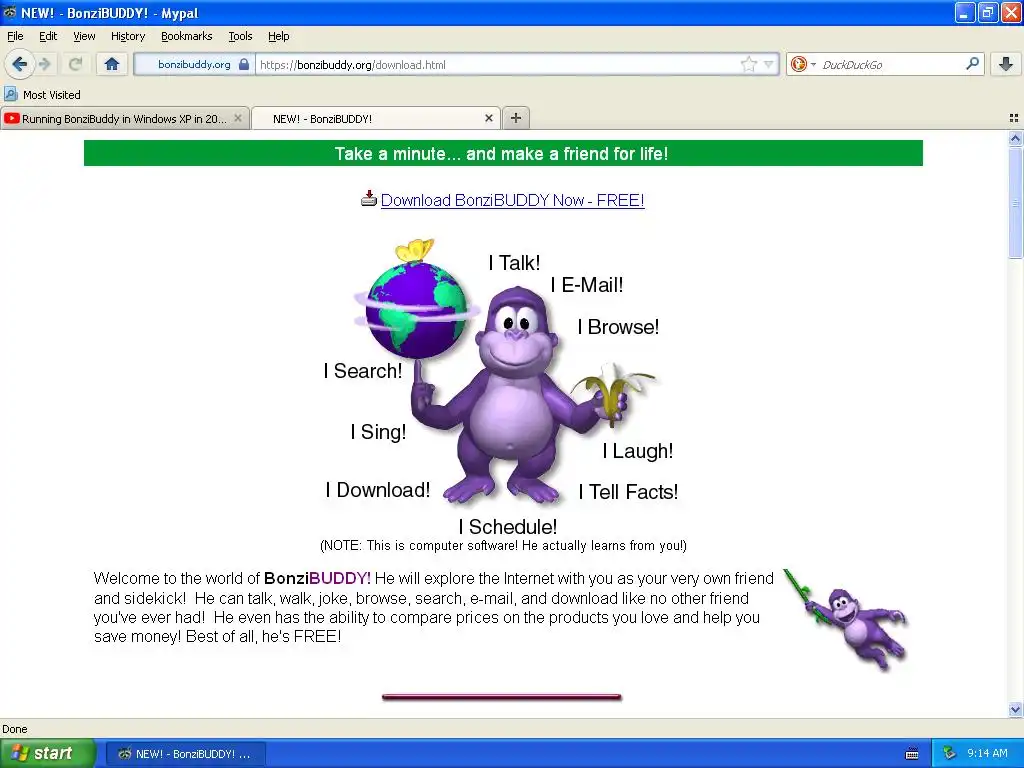Close the NEW! - BonziBUDDY! tab

(488, 118)
